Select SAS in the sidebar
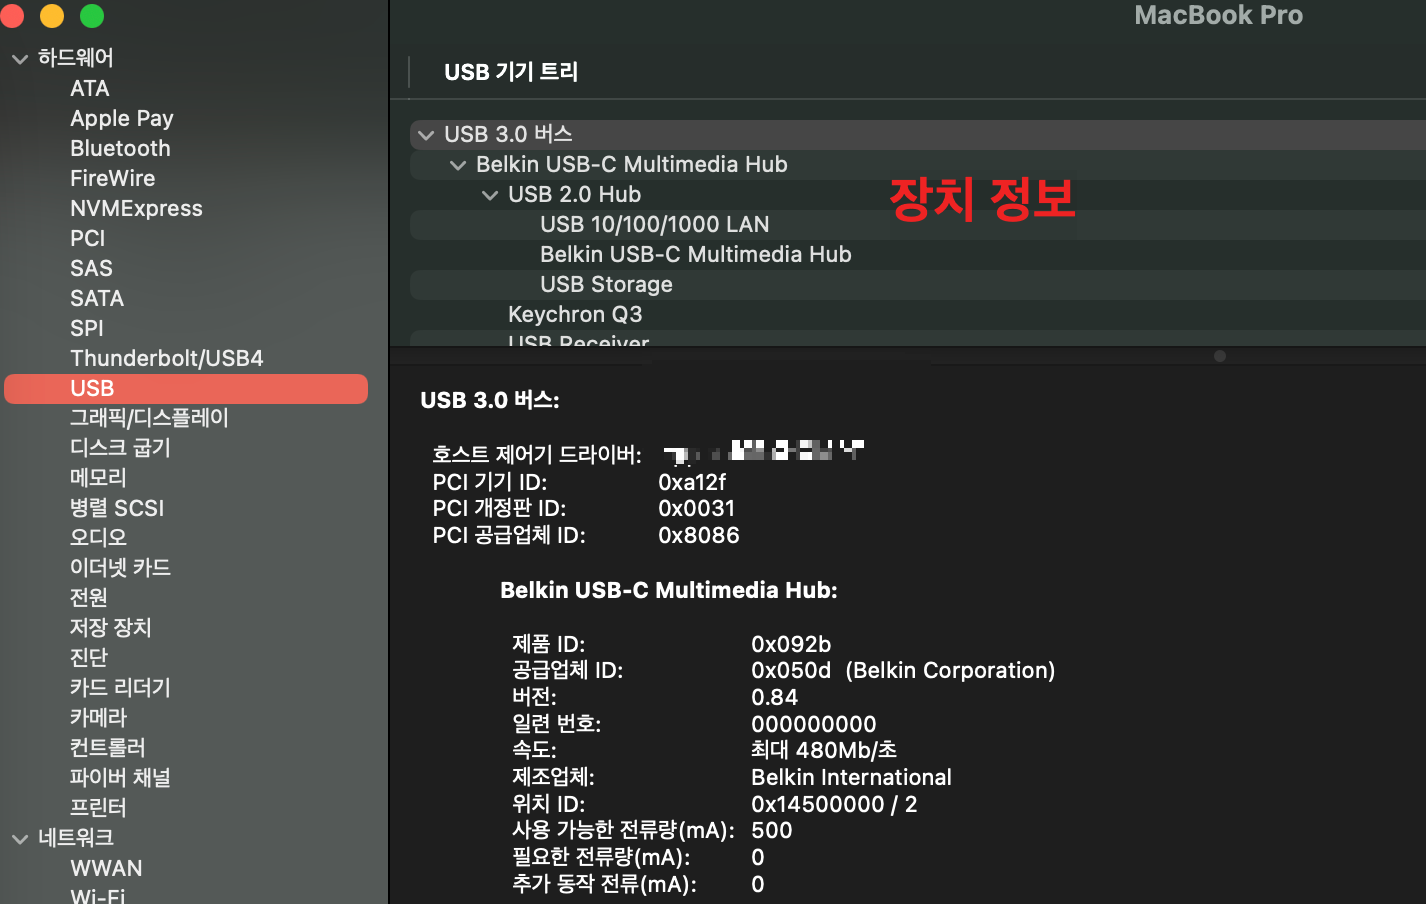The height and width of the screenshot is (904, 1426). click(91, 269)
